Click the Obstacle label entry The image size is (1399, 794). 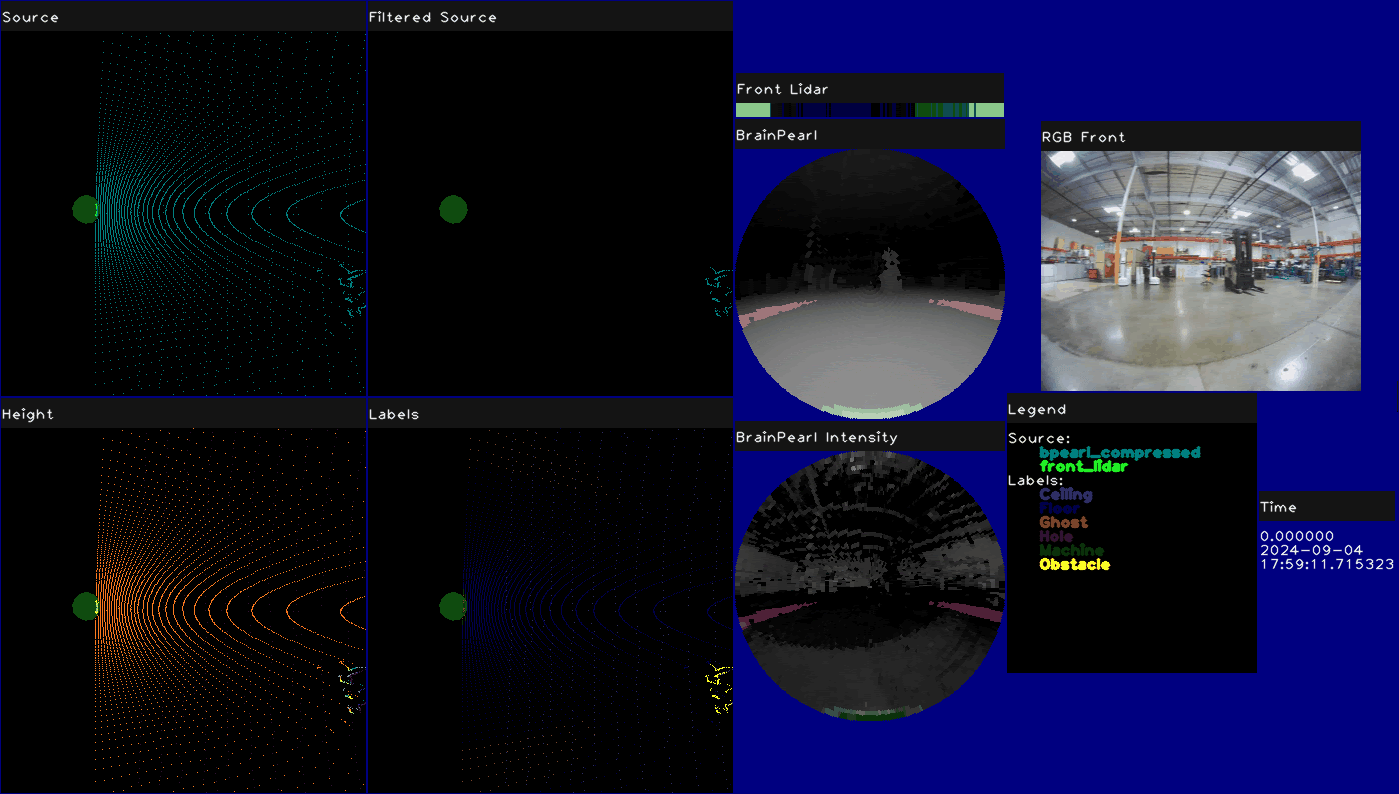coord(1074,564)
